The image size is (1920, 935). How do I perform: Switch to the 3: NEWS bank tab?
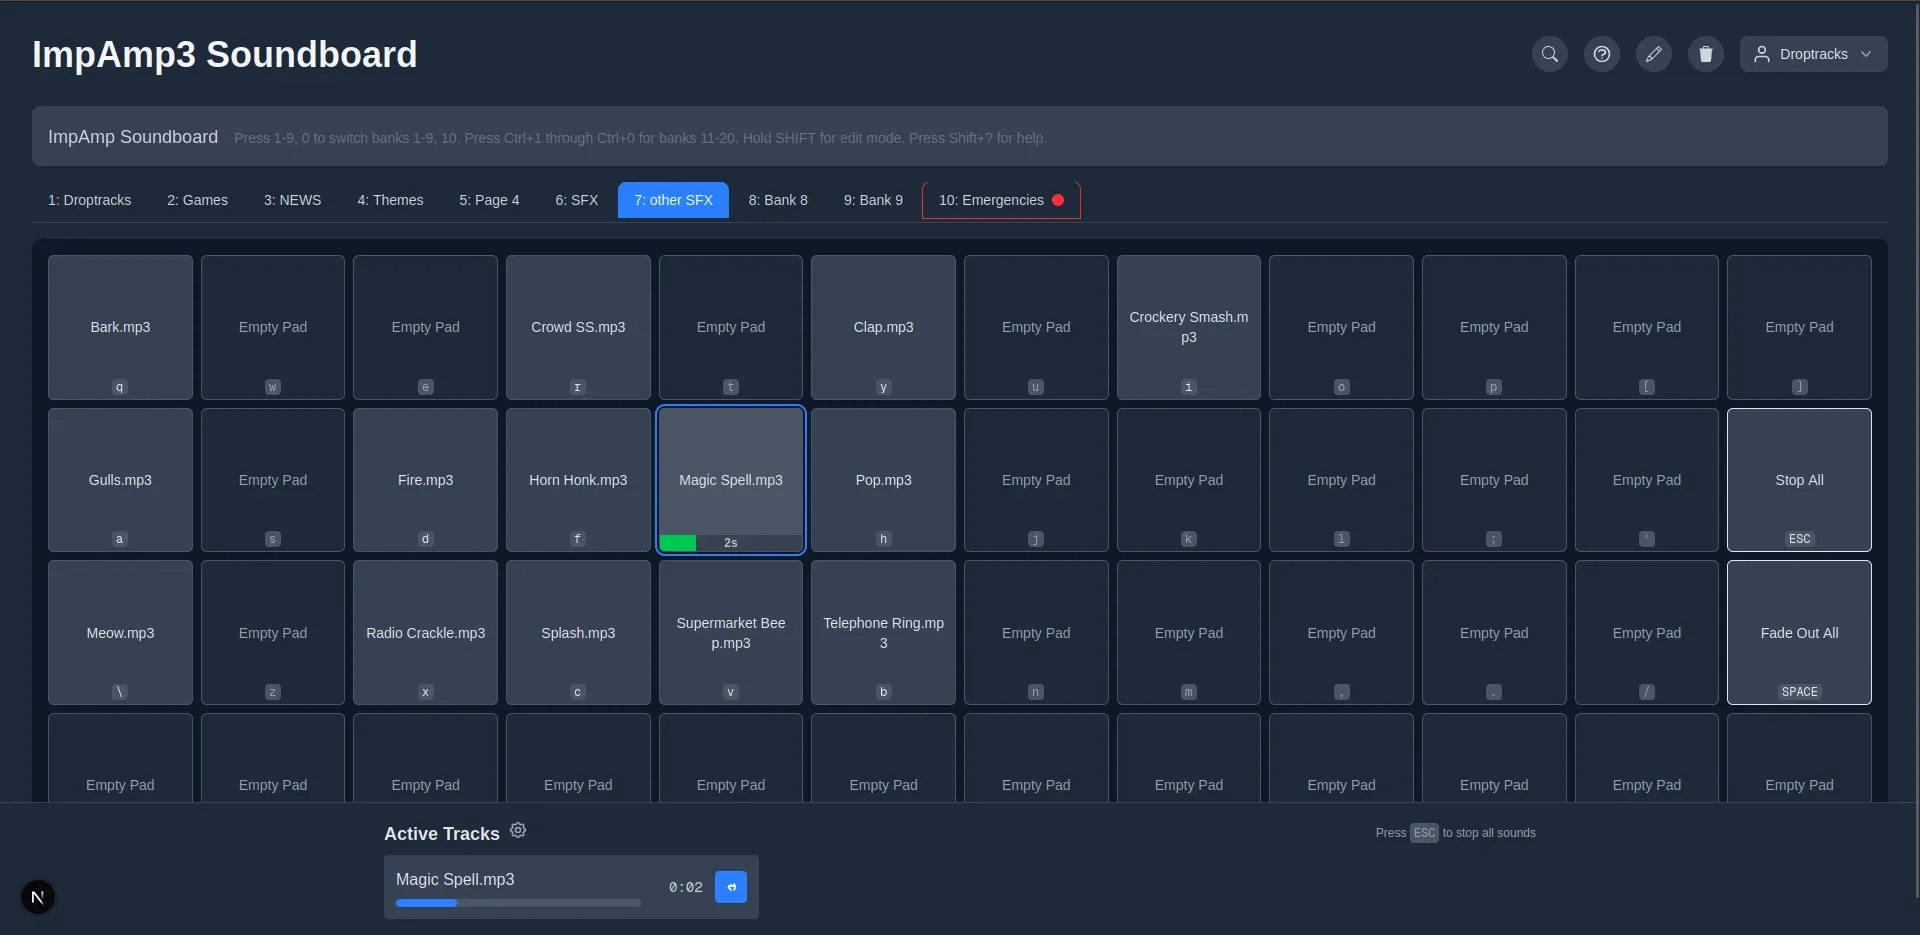pyautogui.click(x=292, y=200)
